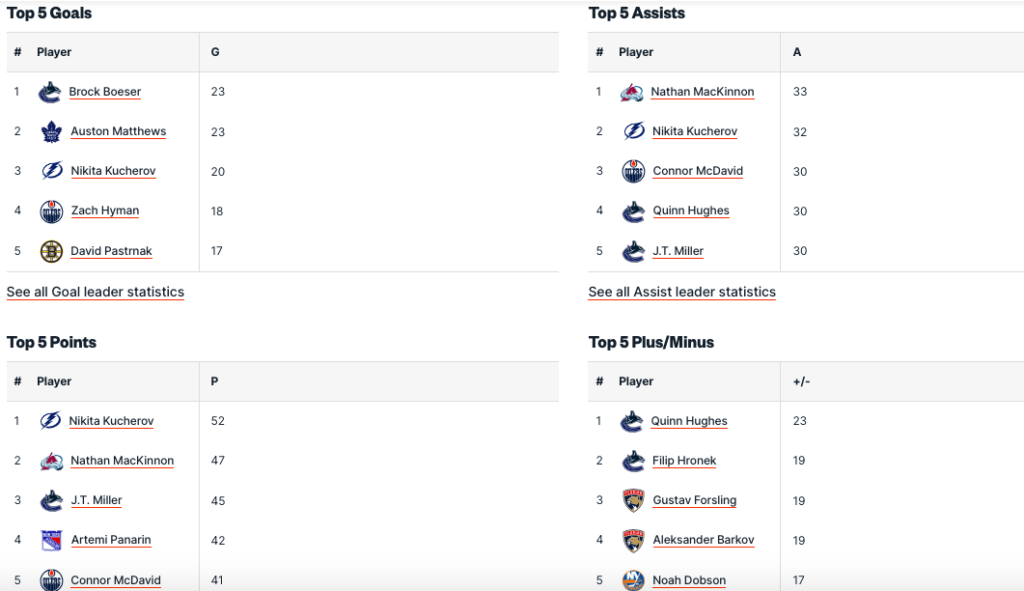Click the +/- column header

click(x=801, y=381)
